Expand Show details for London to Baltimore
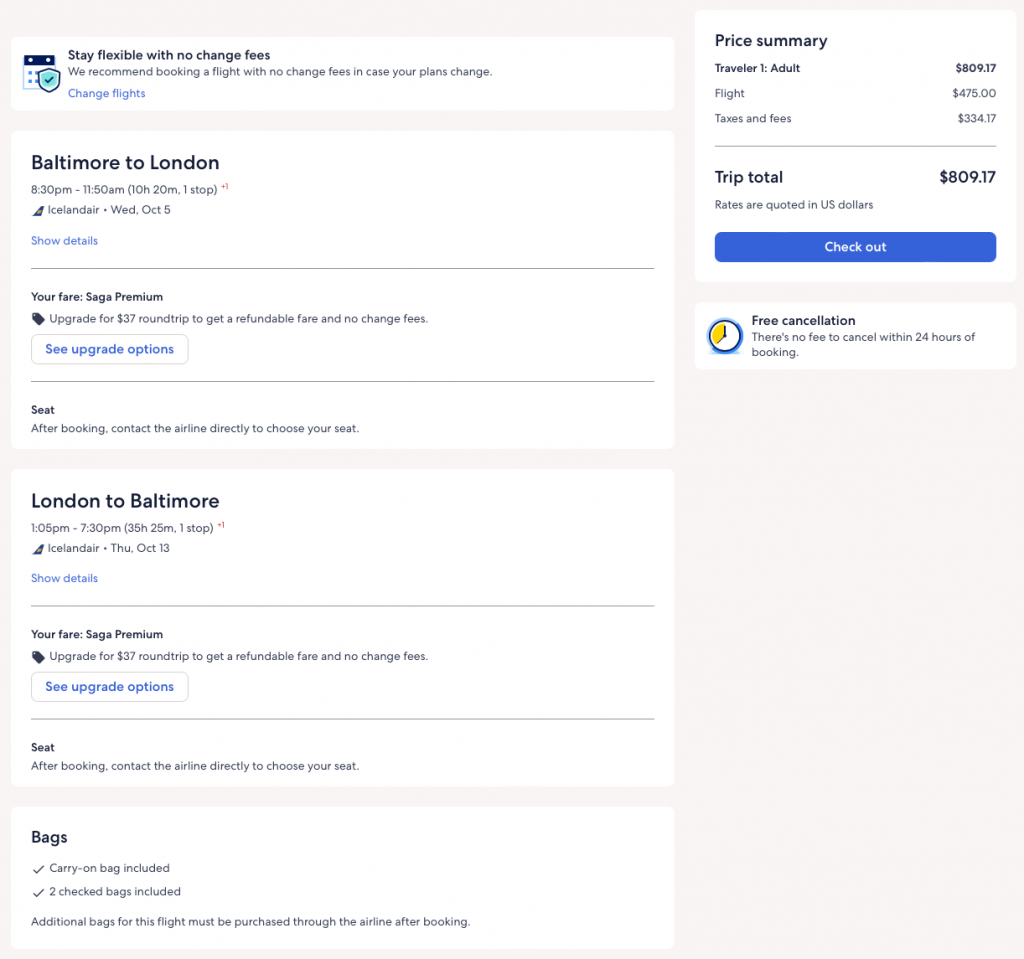 coord(64,578)
